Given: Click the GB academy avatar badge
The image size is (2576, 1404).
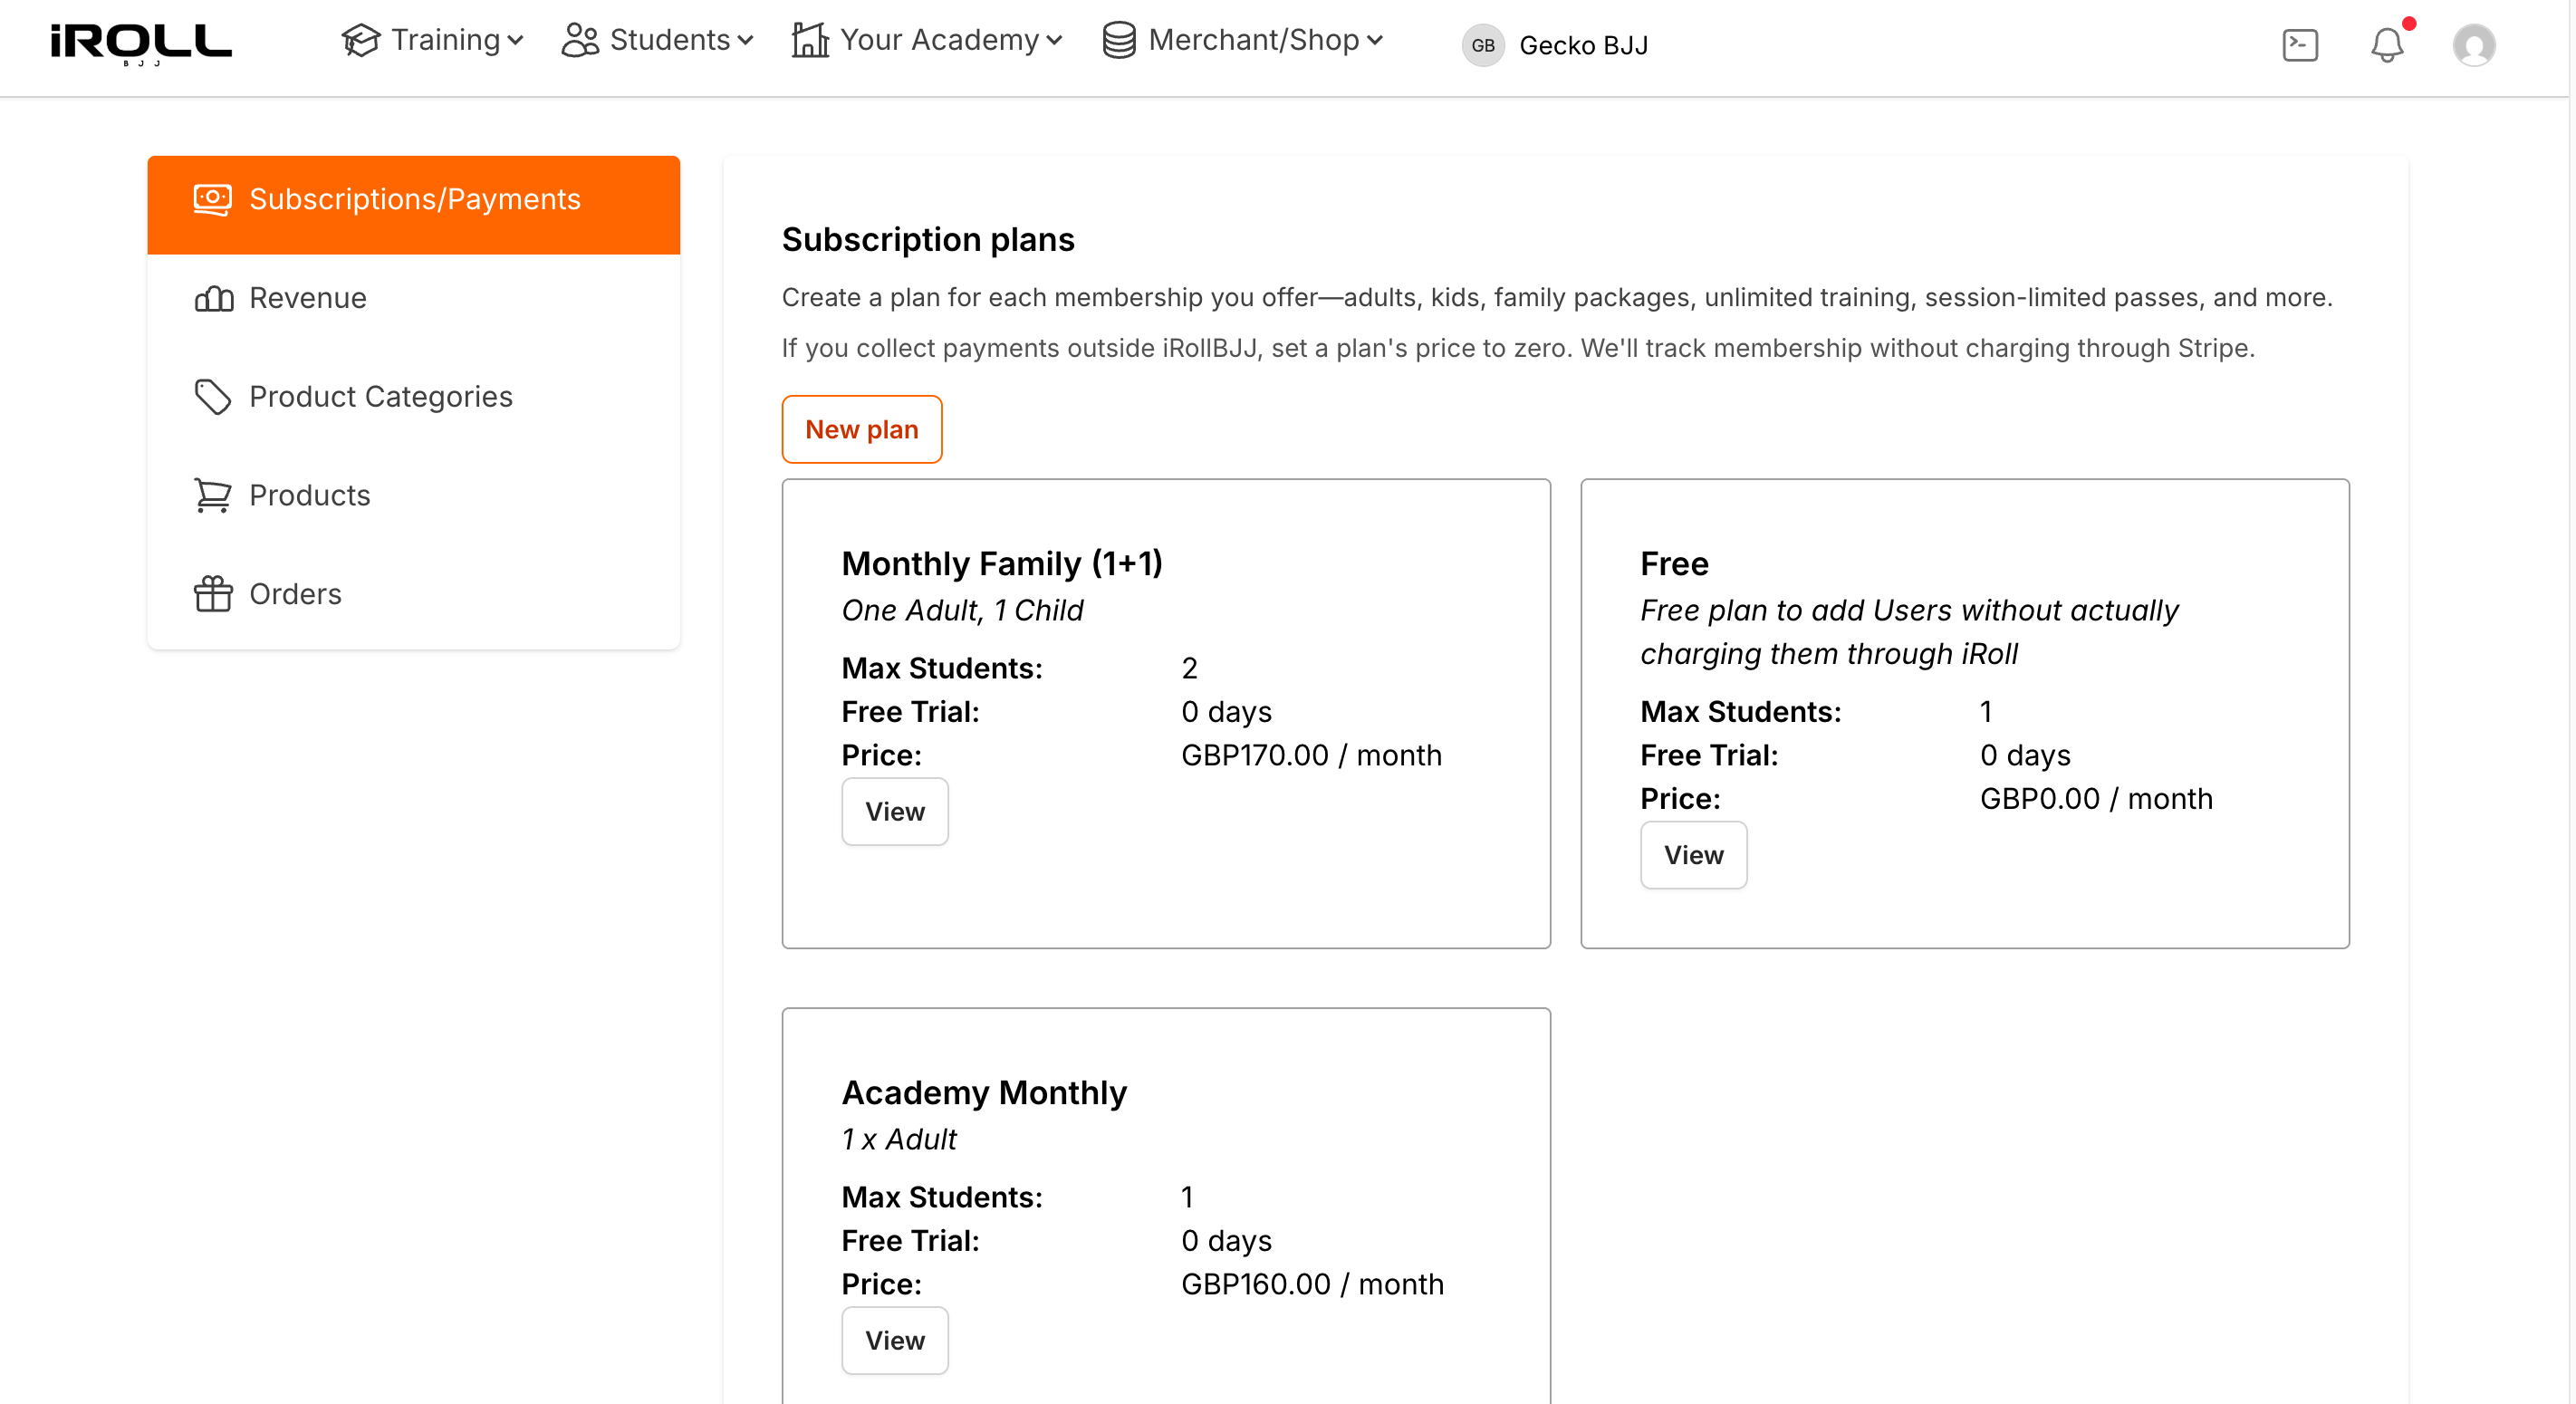Looking at the screenshot, I should 1483,45.
